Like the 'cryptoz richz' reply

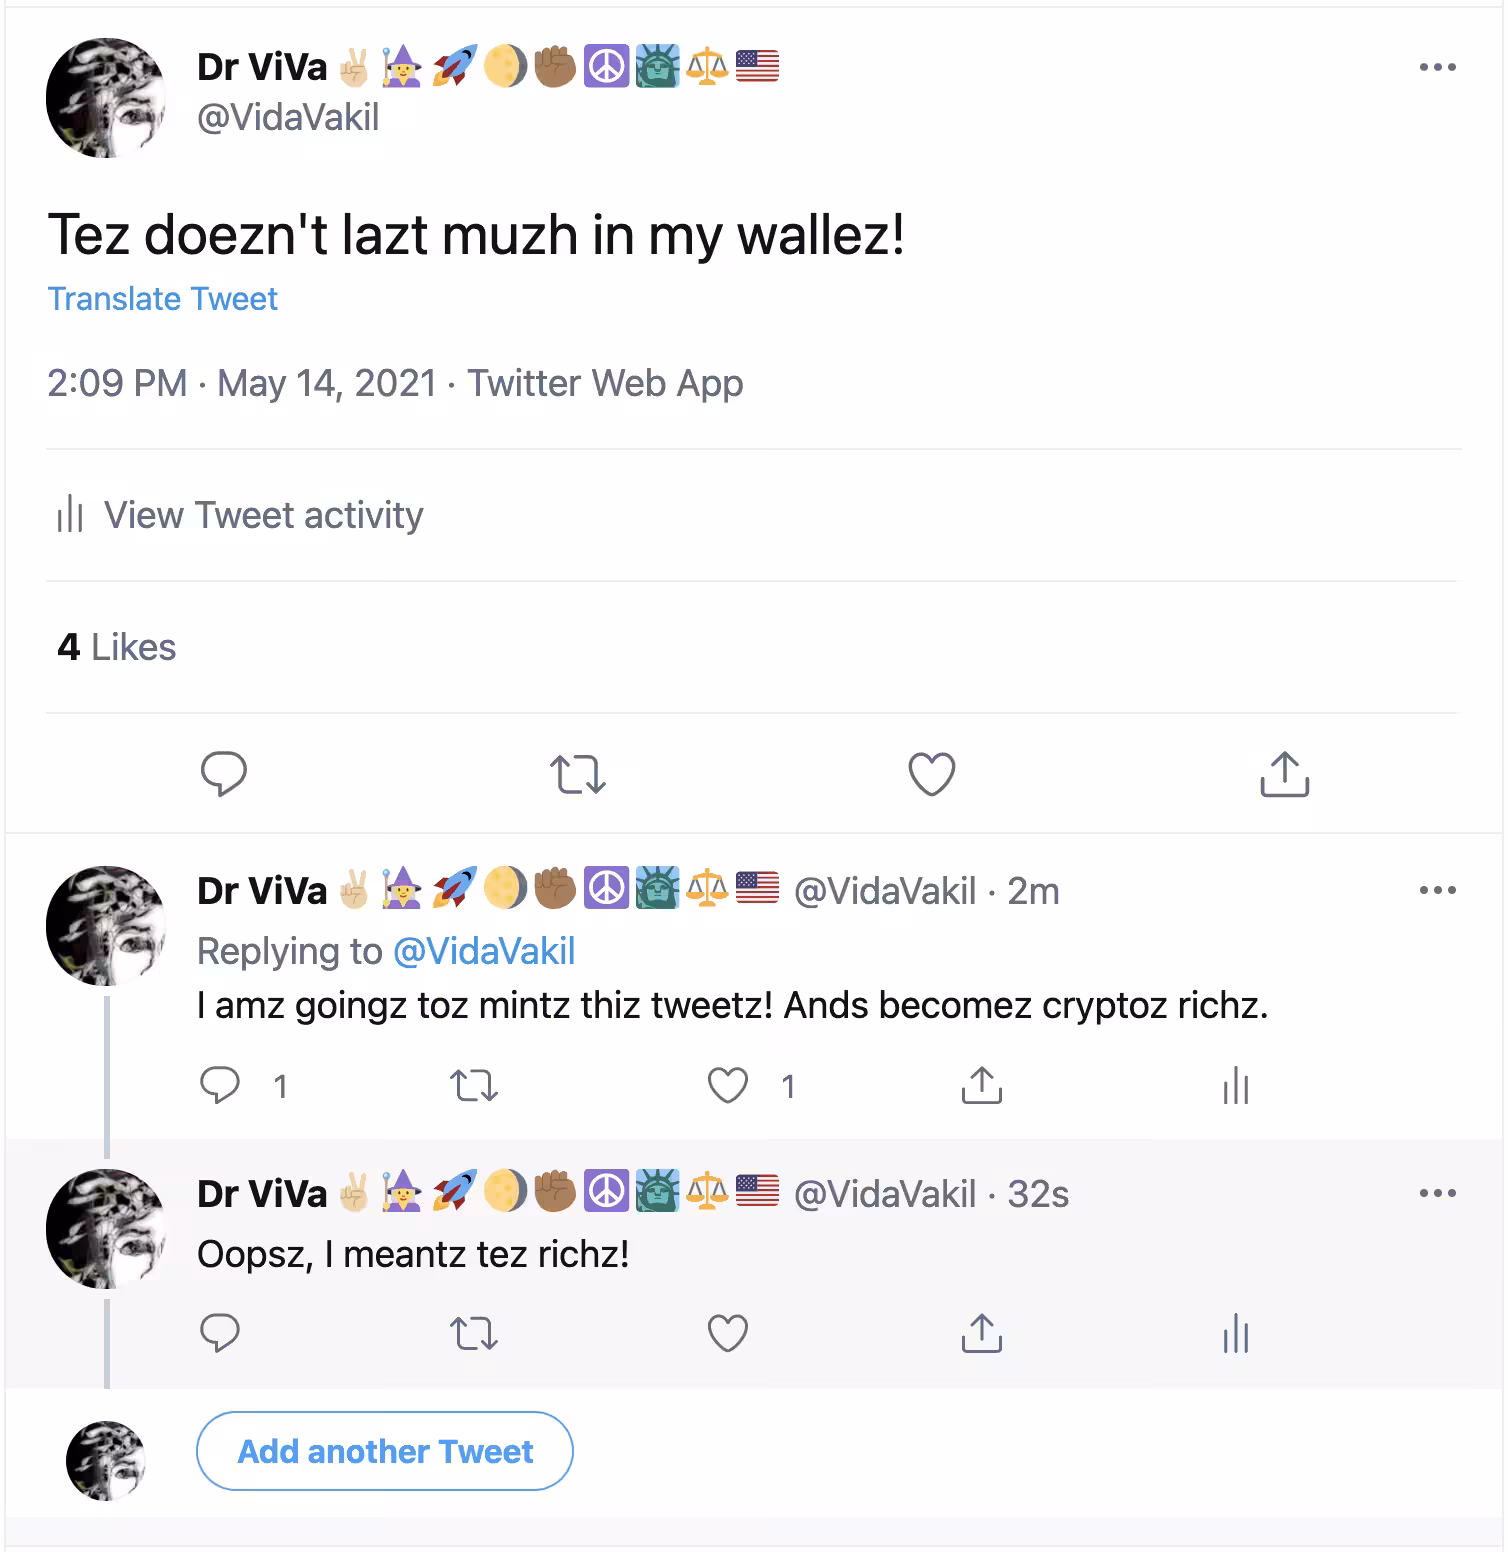[728, 1086]
